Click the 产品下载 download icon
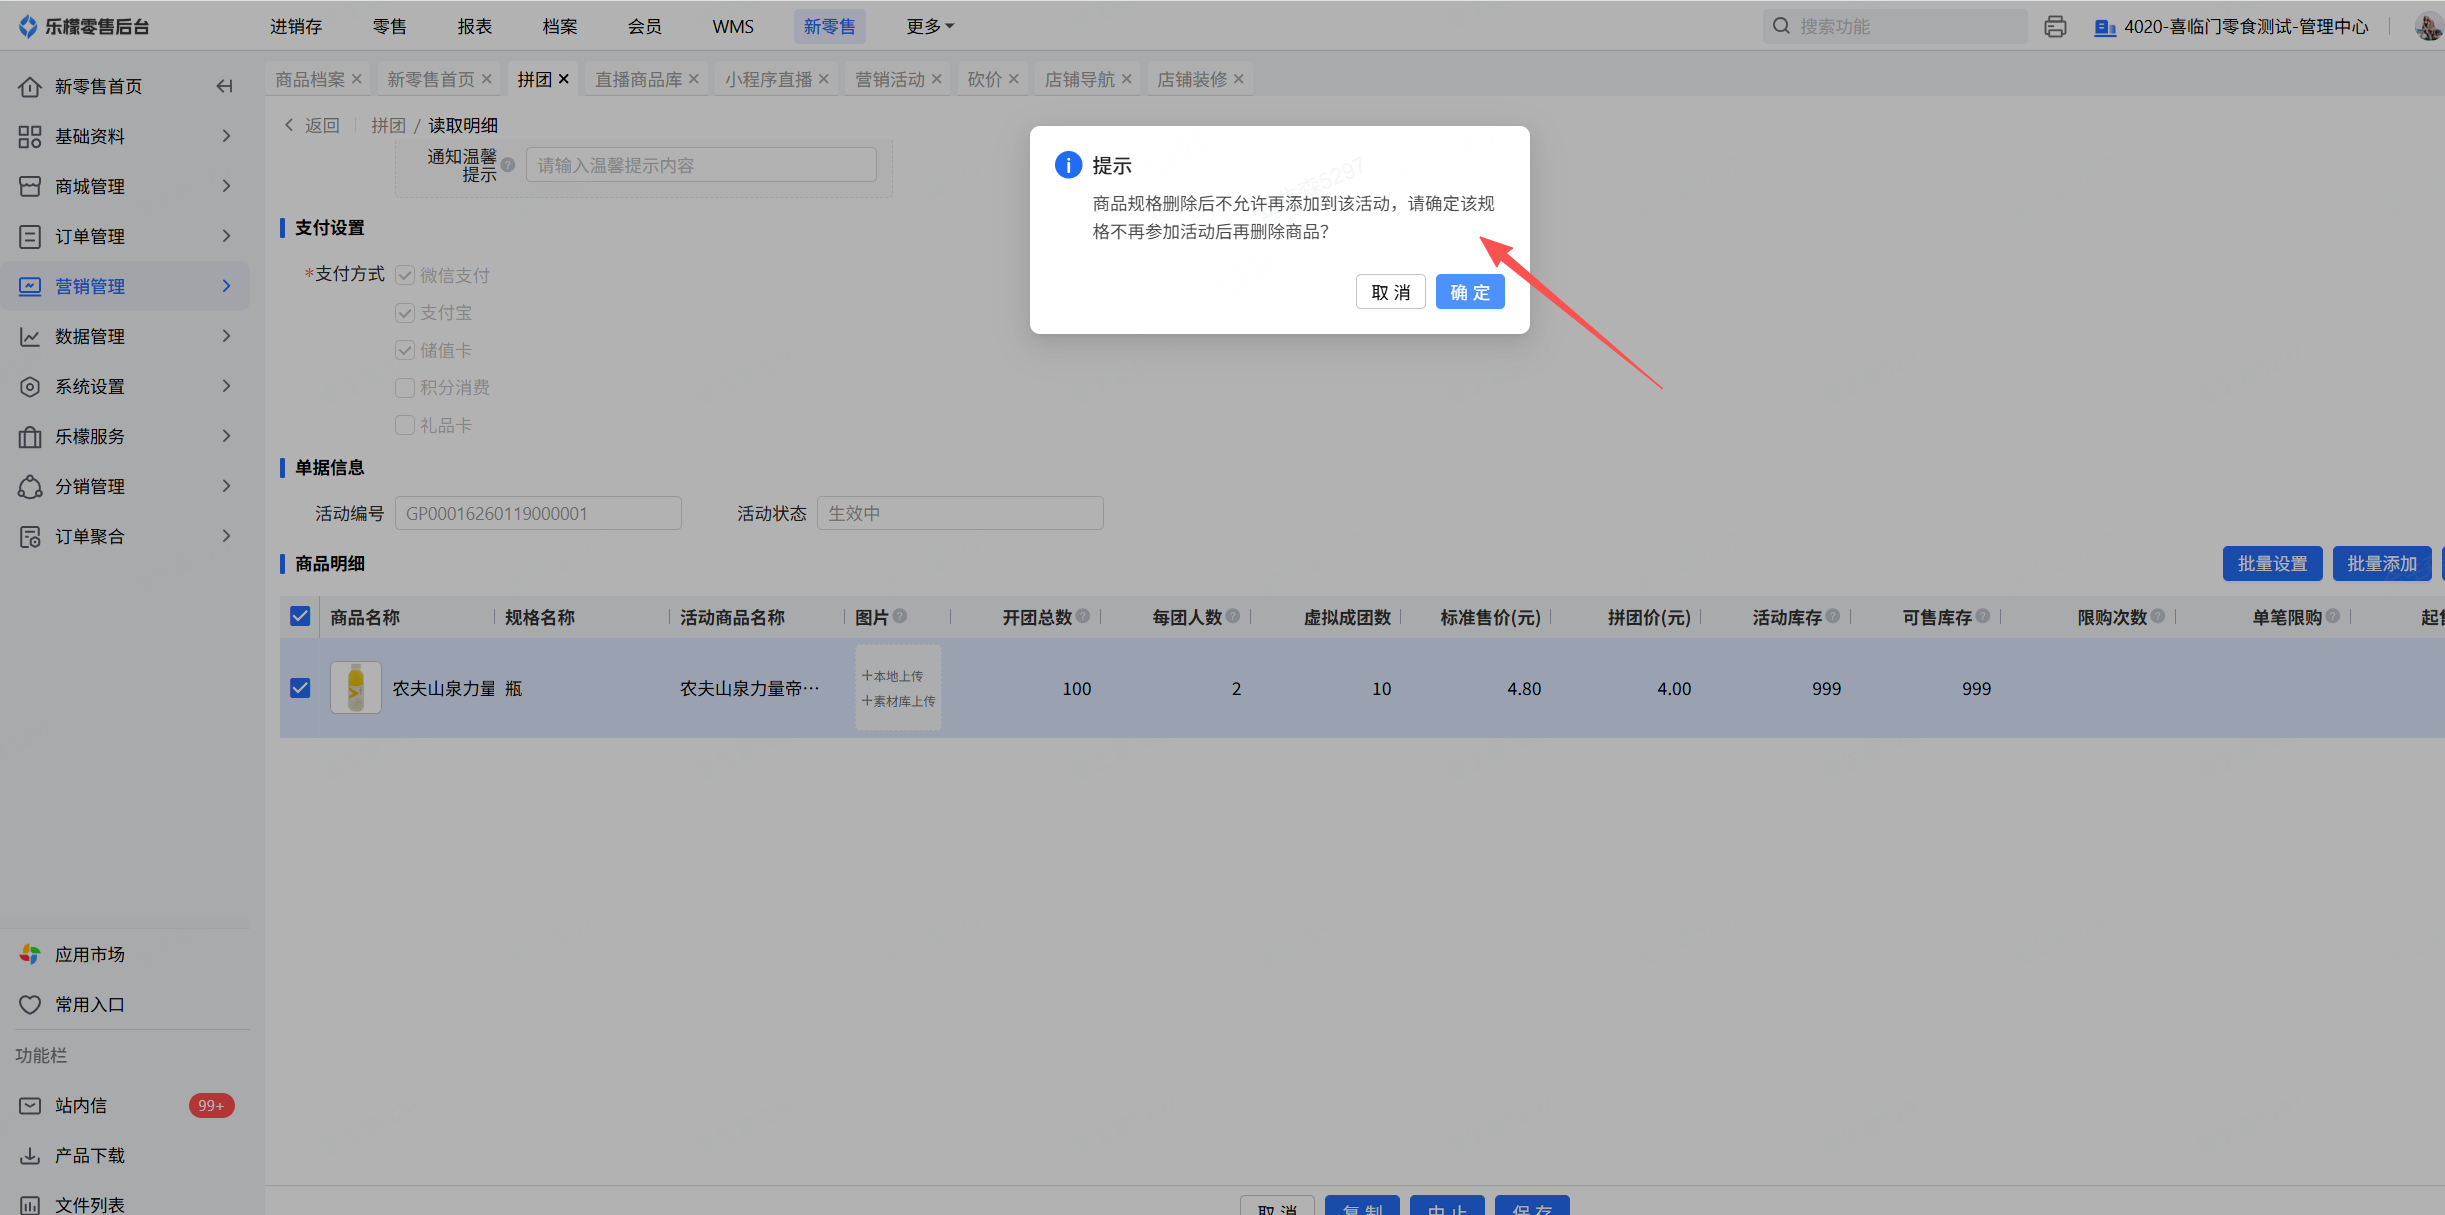Viewport: 2445px width, 1215px height. pyautogui.click(x=30, y=1155)
